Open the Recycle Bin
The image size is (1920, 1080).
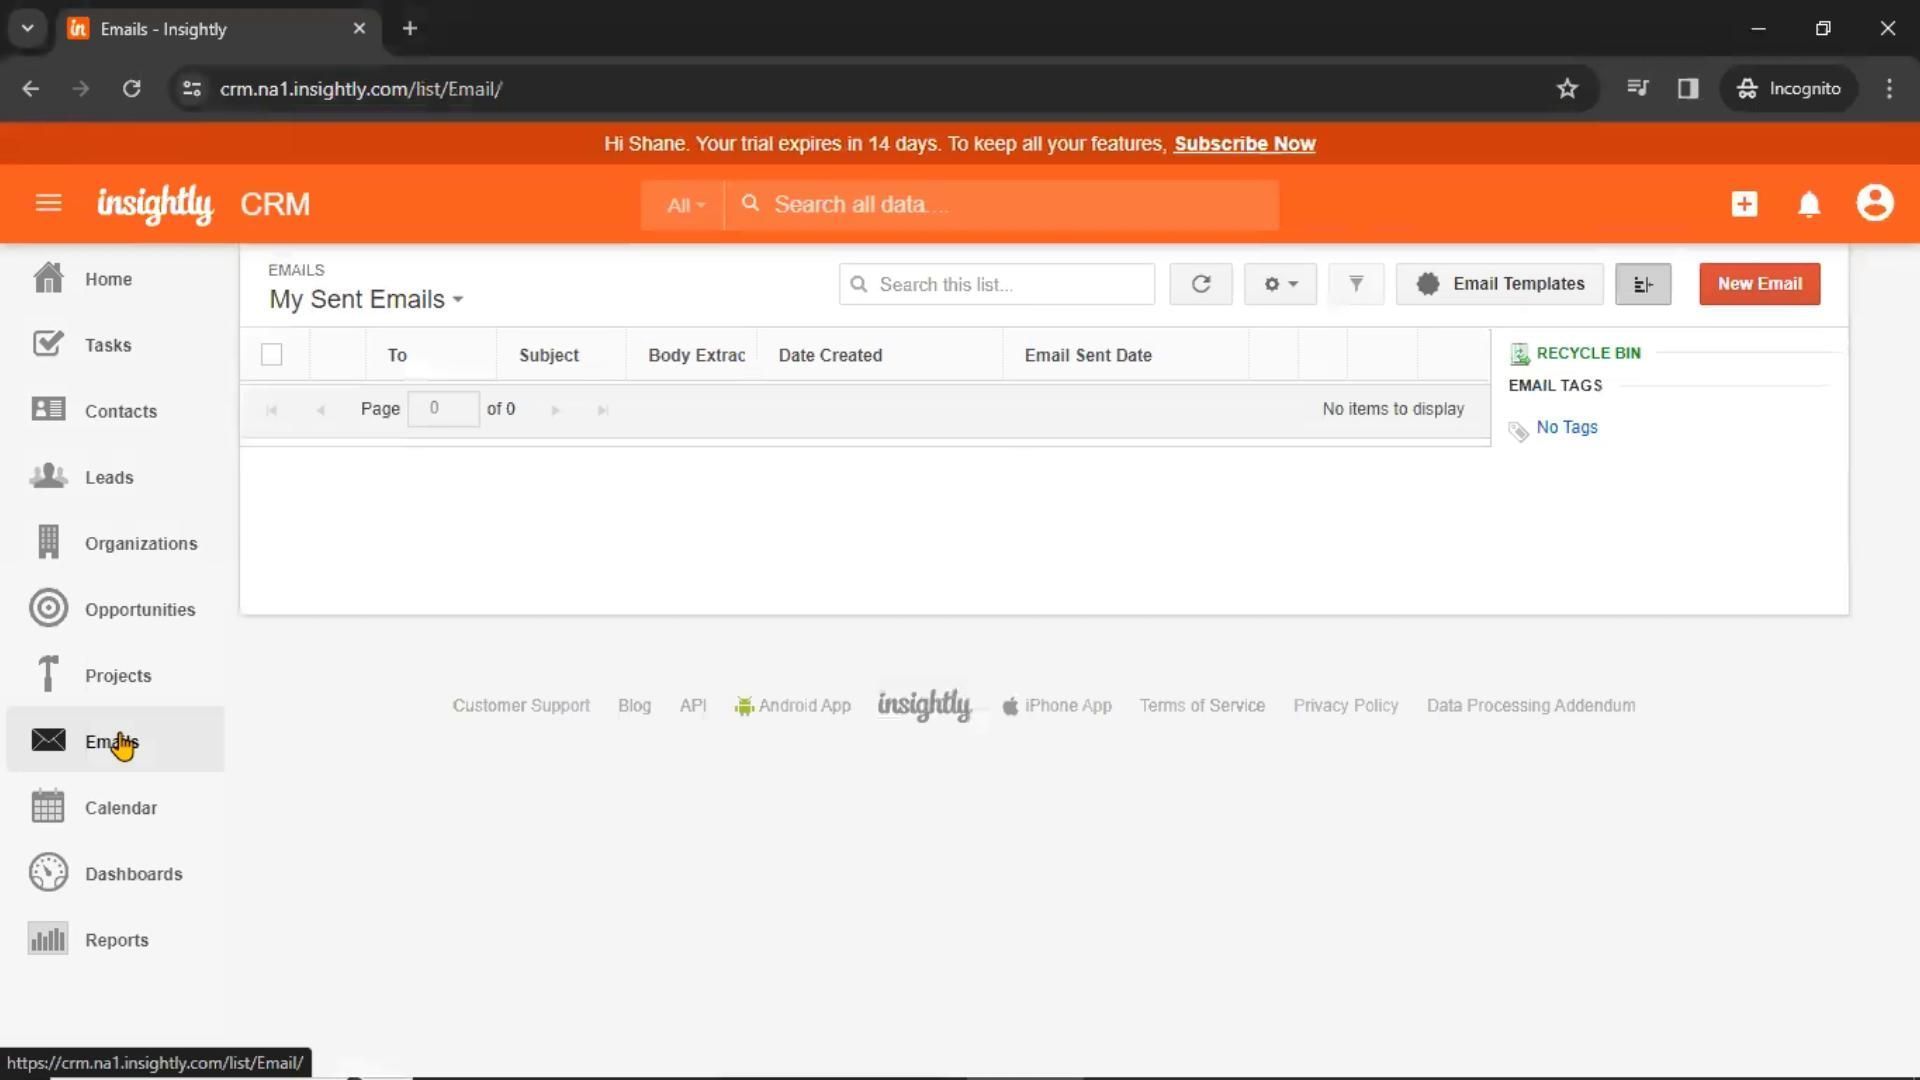1587,353
